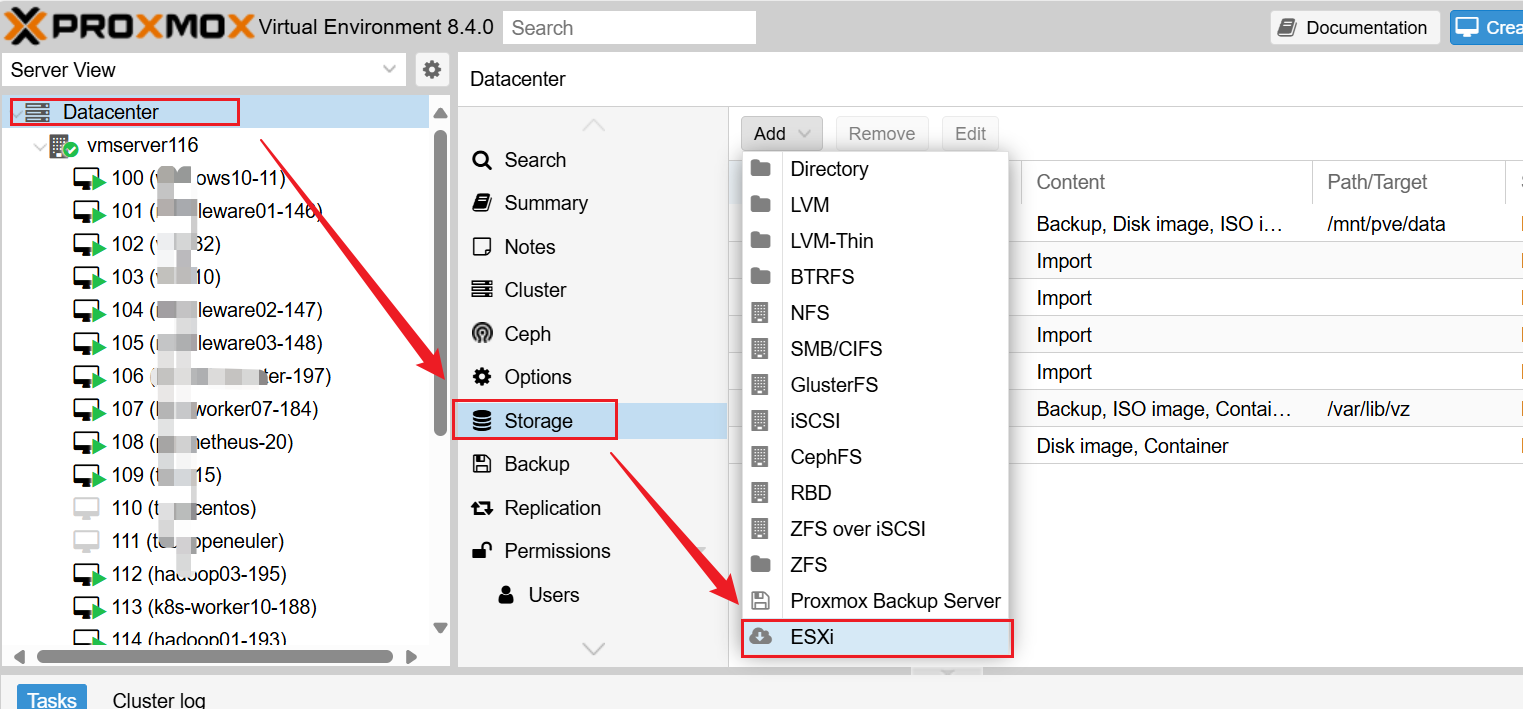Choose RBD from the Add menu
Image resolution: width=1523 pixels, height=709 pixels.
(x=875, y=493)
